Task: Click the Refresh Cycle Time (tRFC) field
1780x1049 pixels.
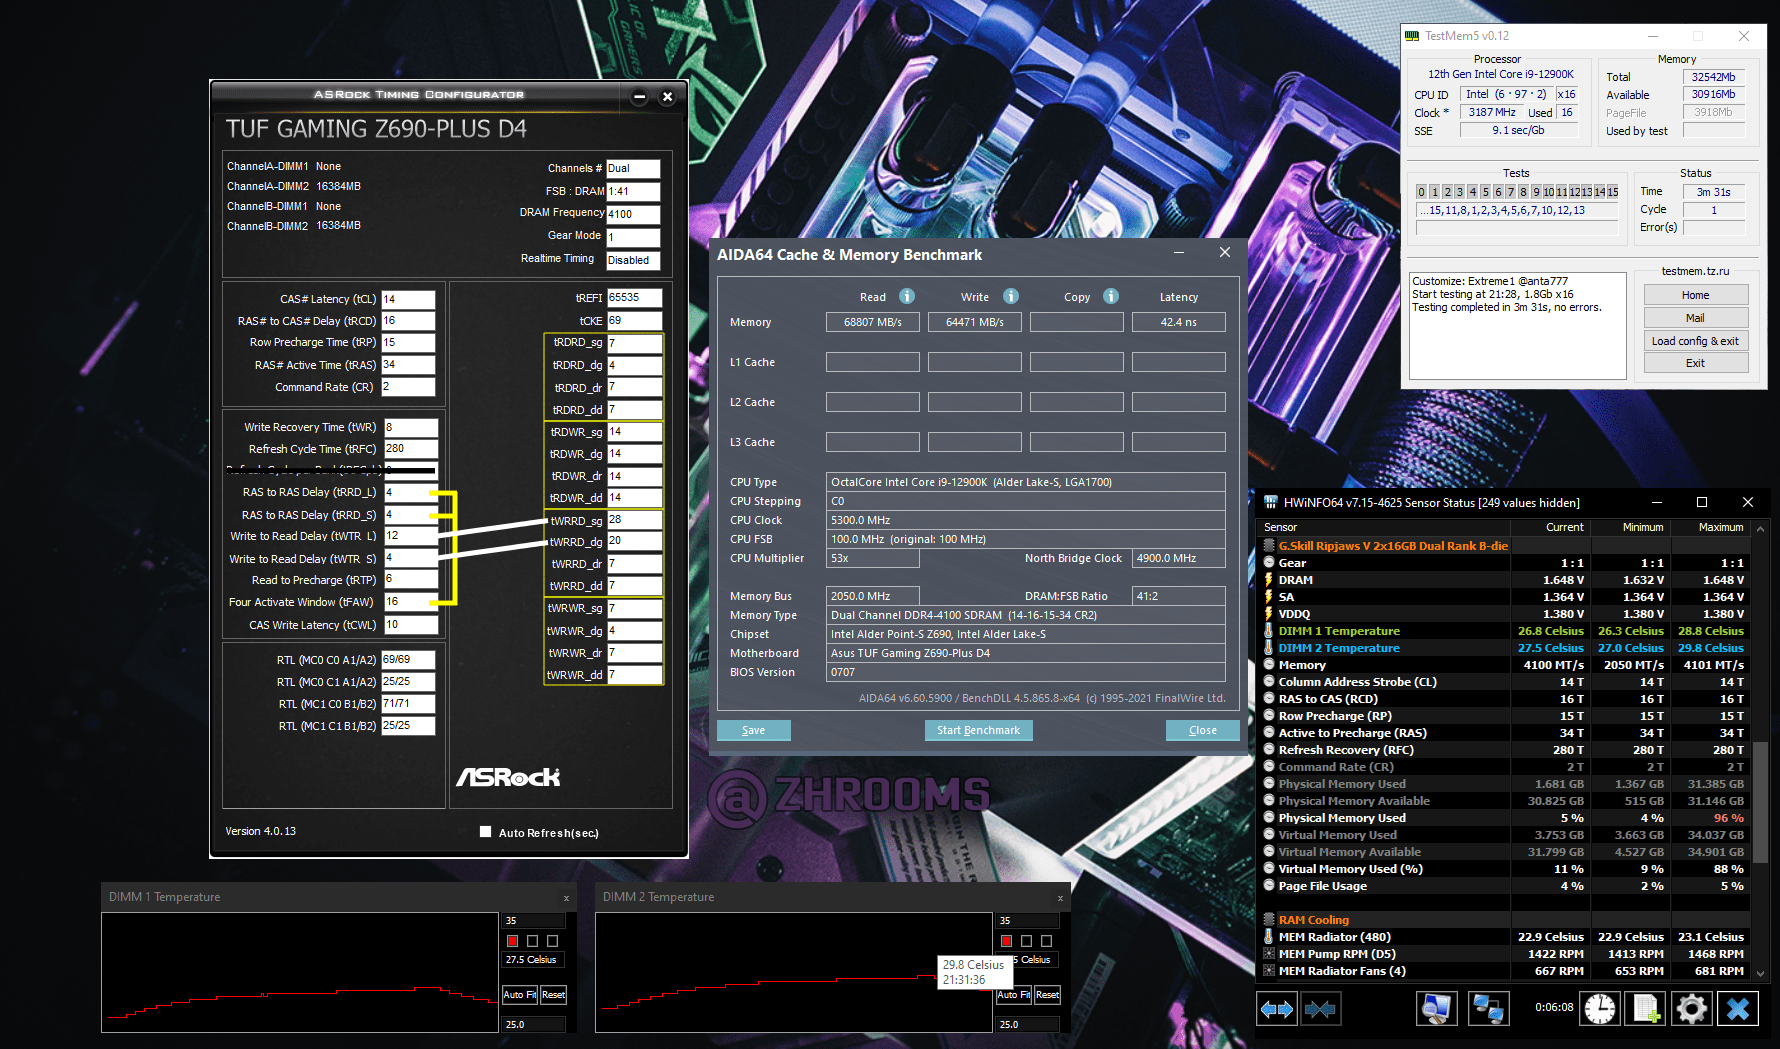Action: 411,448
